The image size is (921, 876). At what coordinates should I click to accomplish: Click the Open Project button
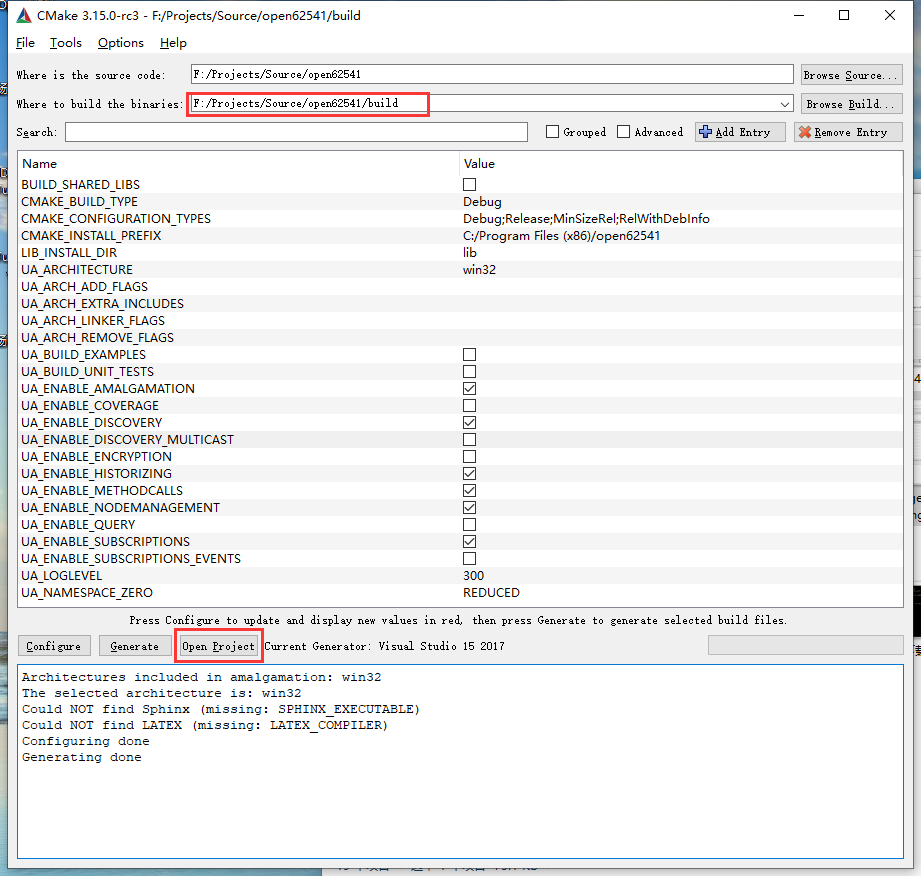tap(219, 646)
